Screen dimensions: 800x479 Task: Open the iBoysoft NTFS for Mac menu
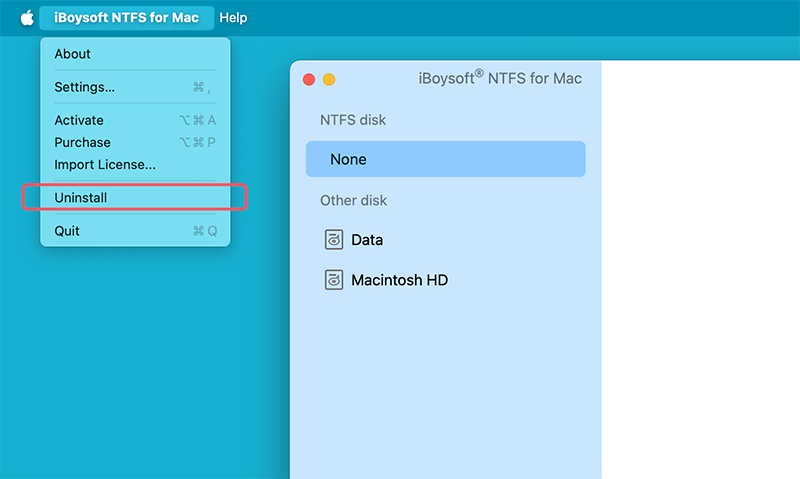127,18
